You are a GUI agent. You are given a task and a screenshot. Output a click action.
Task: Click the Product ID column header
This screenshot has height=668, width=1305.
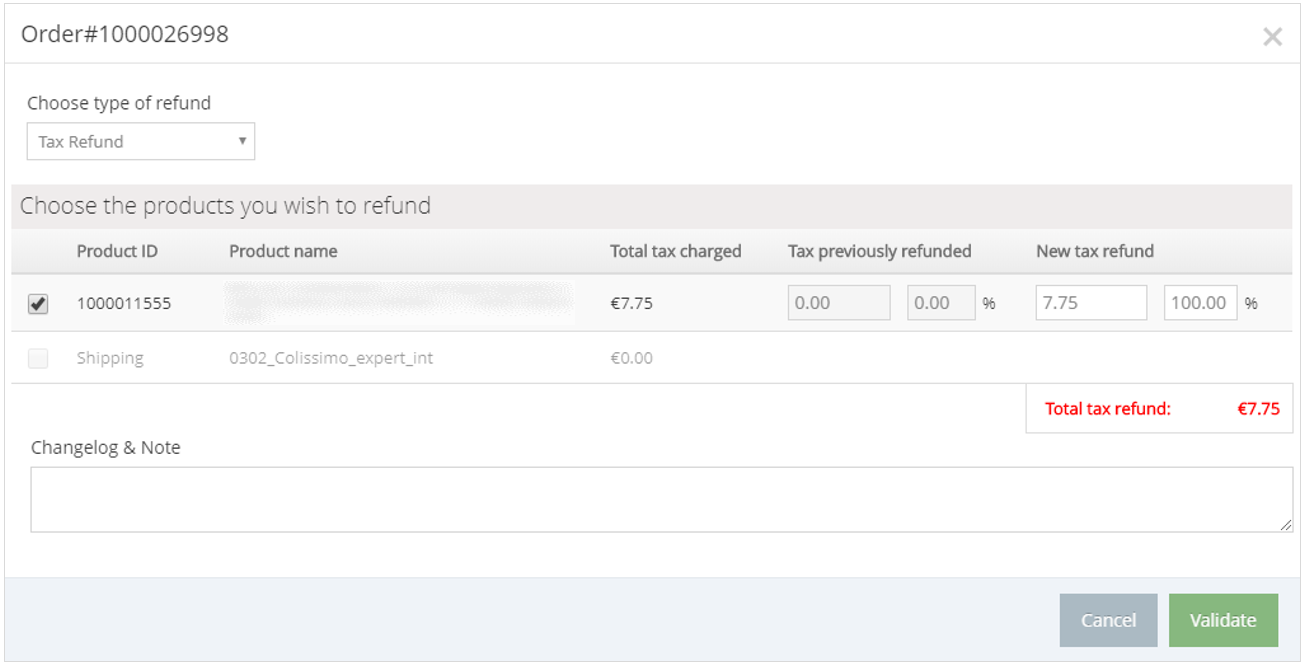tap(117, 251)
